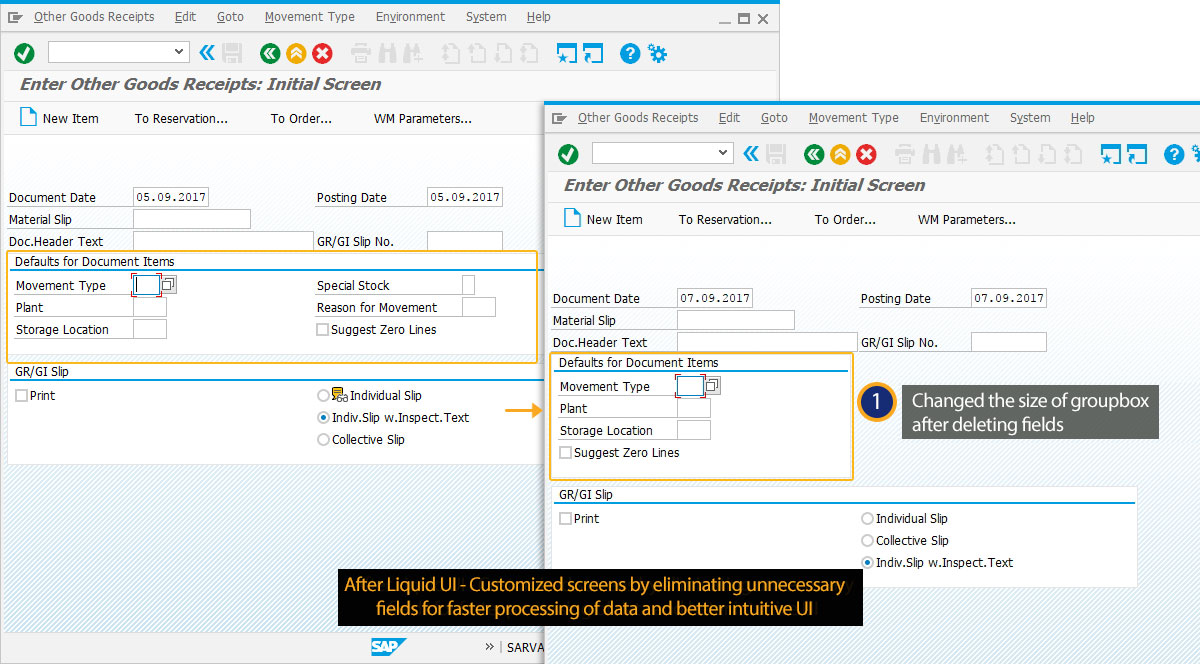Expand command field dropdown in back window
Image resolution: width=1200 pixels, height=664 pixels.
tap(179, 52)
